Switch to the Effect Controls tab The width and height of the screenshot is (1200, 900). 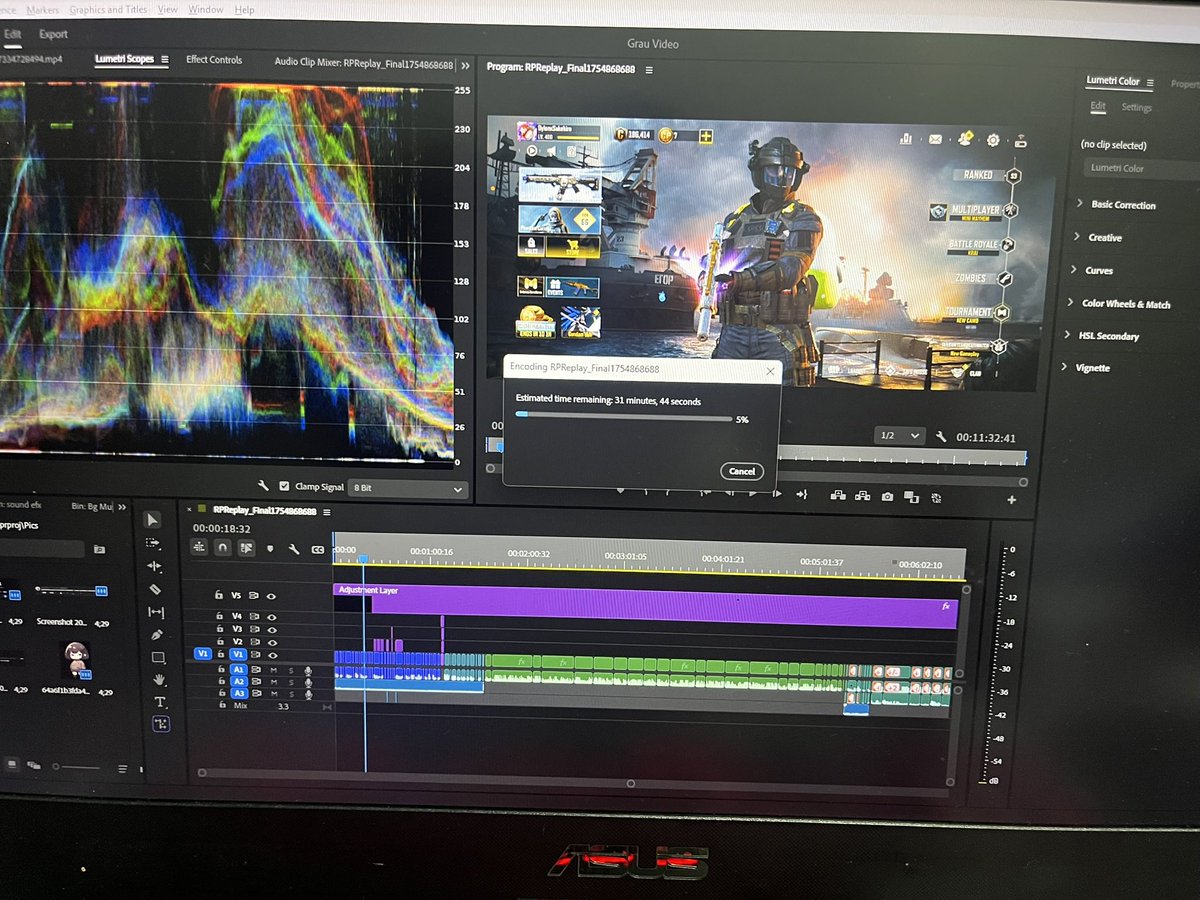tap(214, 59)
